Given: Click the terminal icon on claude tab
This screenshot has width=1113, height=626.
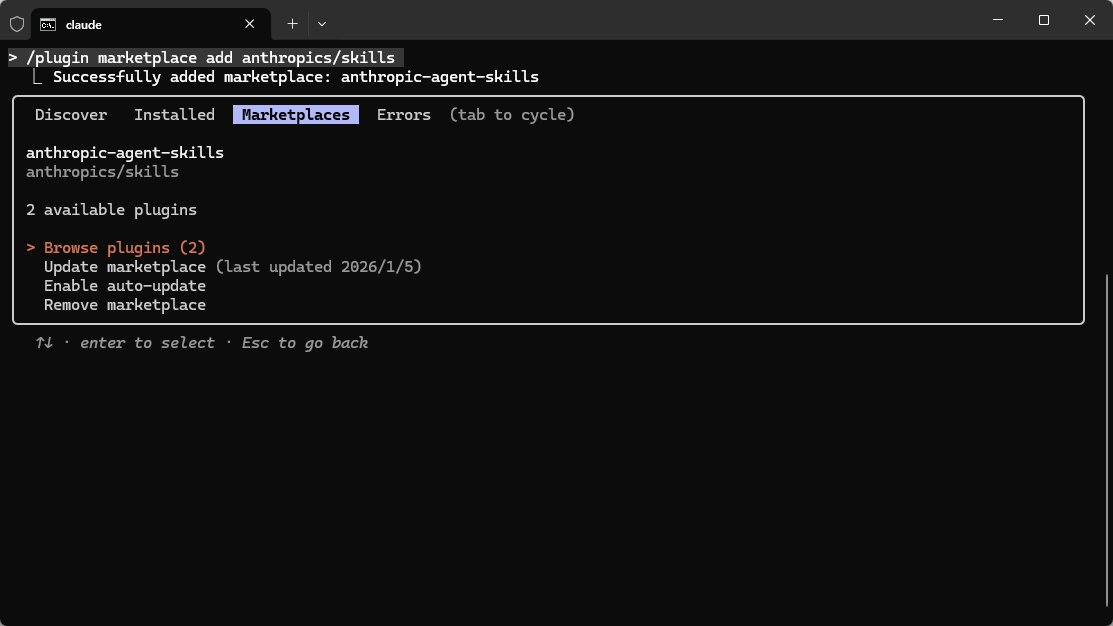Looking at the screenshot, I should [48, 24].
